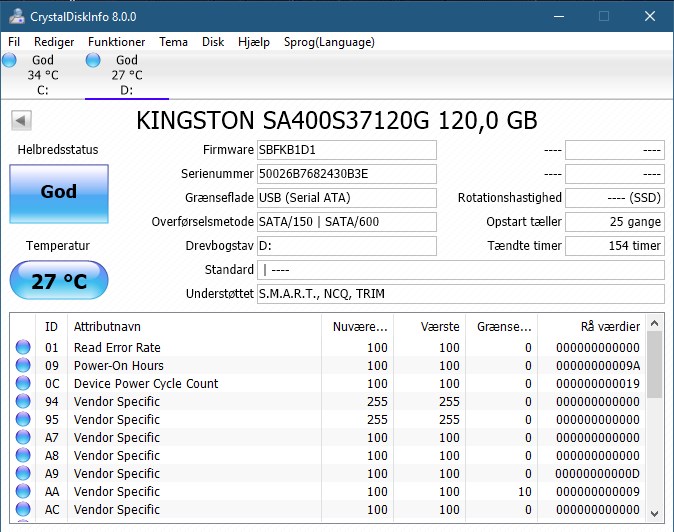Click raw value 000000000009
The height and width of the screenshot is (532, 674).
(x=598, y=492)
